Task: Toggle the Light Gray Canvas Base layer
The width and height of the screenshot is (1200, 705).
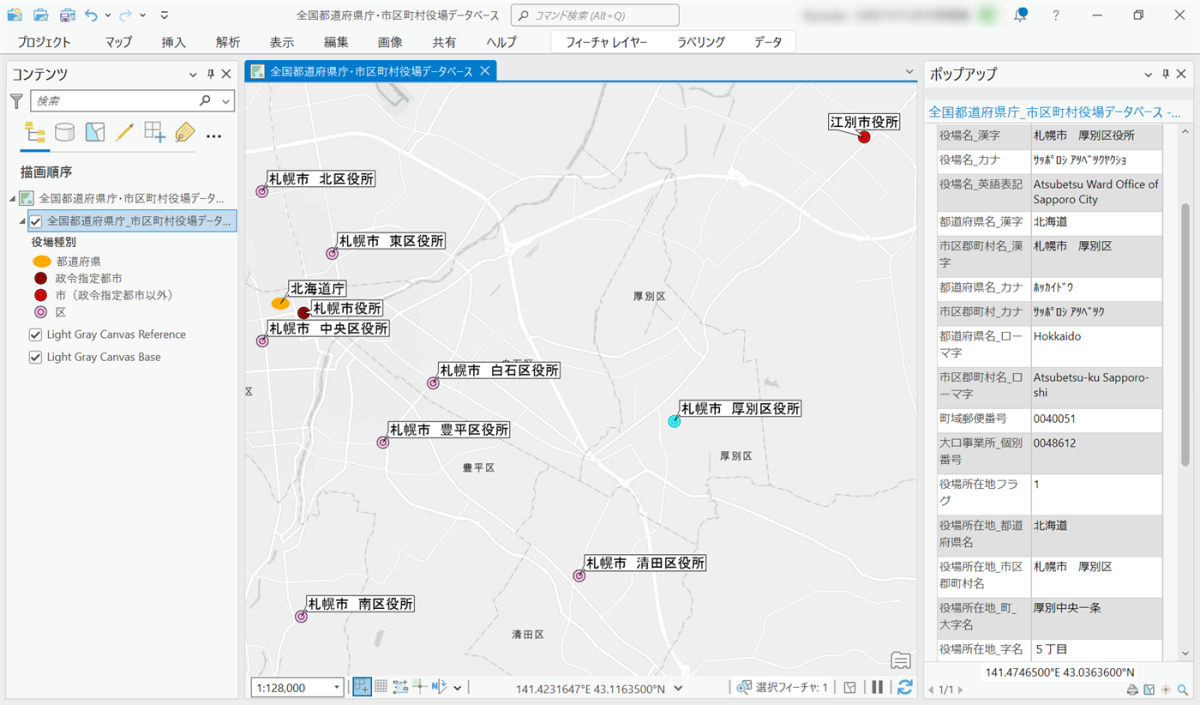Action: [36, 357]
